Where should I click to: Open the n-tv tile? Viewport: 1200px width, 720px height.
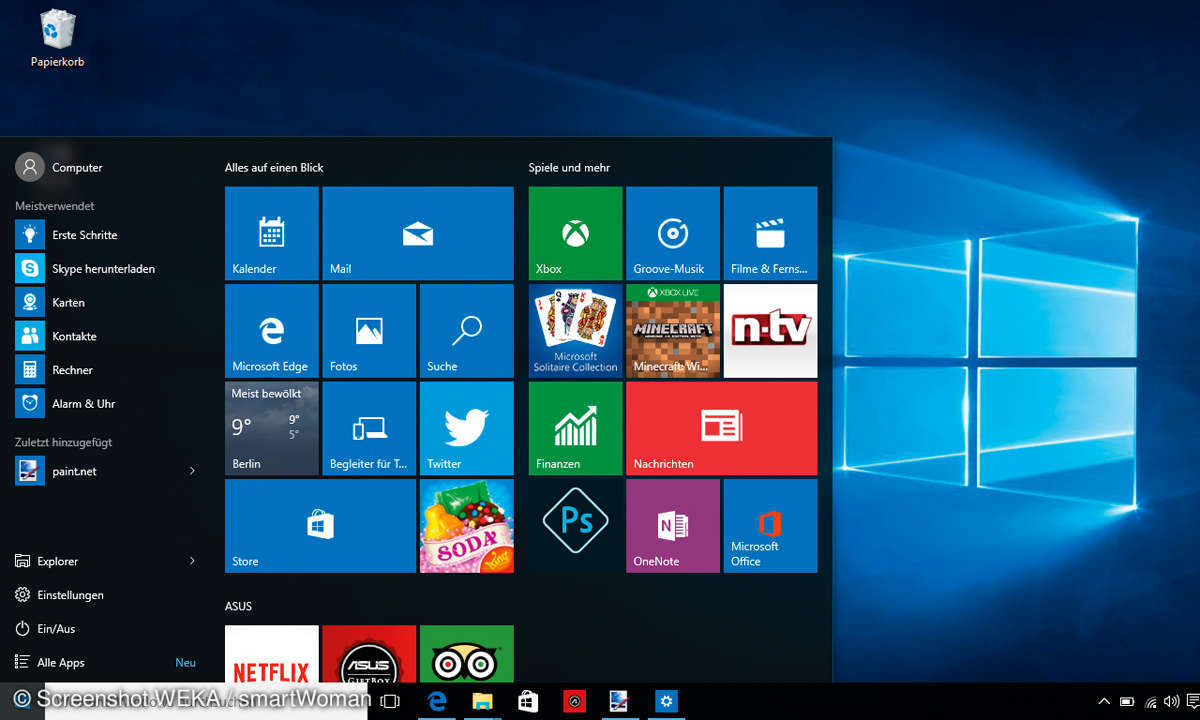pos(770,330)
